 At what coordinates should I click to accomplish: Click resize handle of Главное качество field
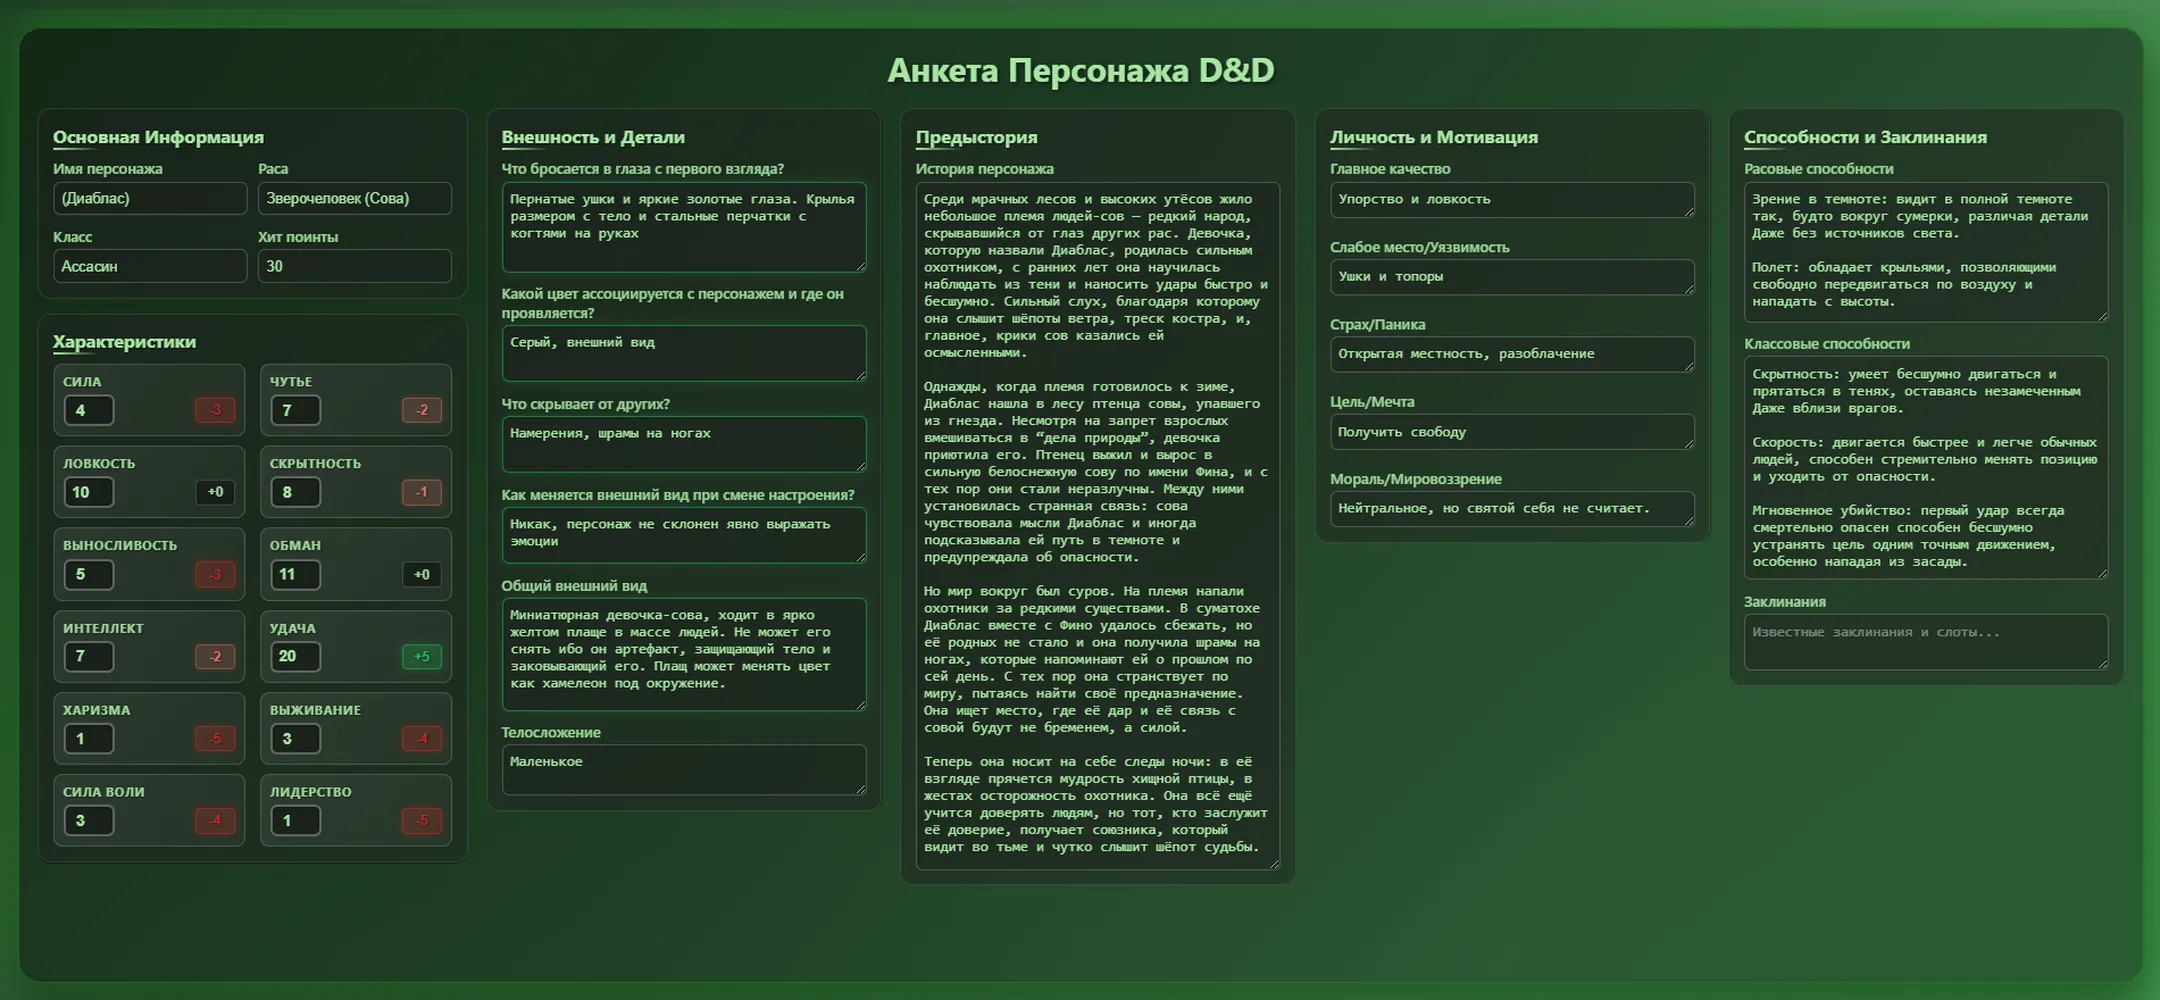pyautogui.click(x=1688, y=210)
